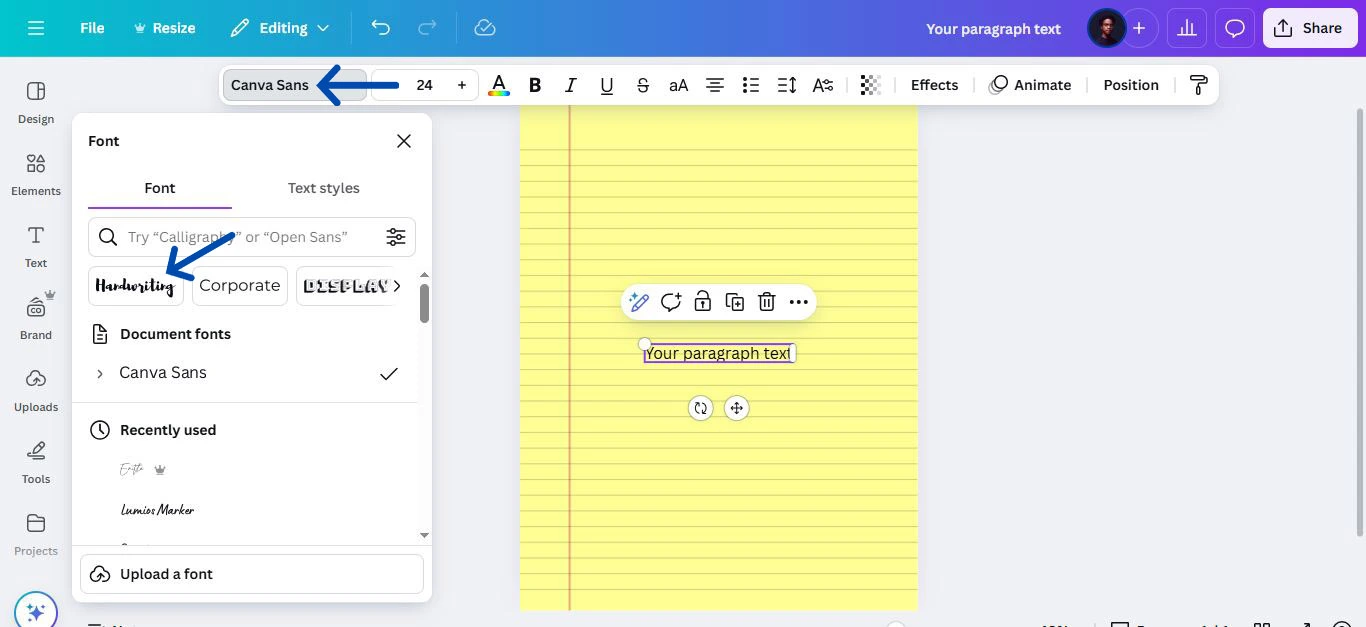Open the Uploads sidebar panel
The width and height of the screenshot is (1366, 627).
[x=36, y=390]
